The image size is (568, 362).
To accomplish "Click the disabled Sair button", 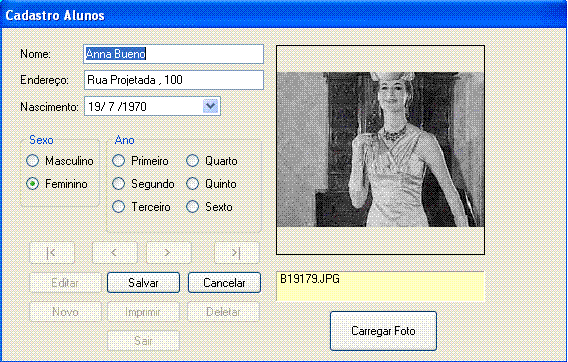I will pyautogui.click(x=143, y=341).
